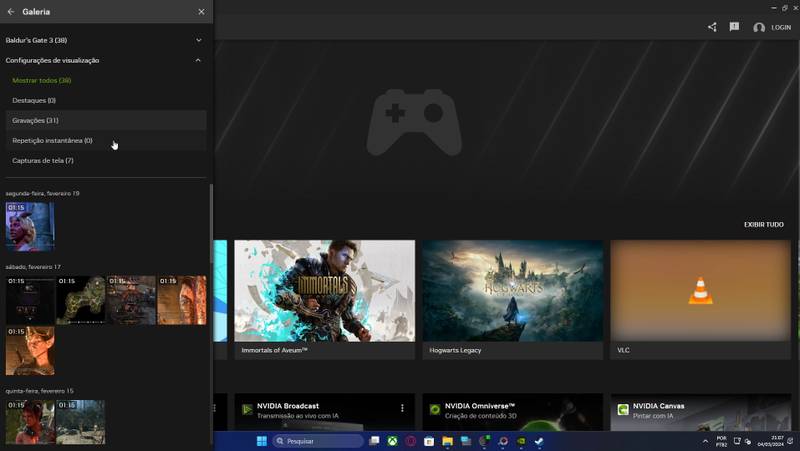800x451 pixels.
Task: Click the taskbar Pesquisar search box
Action: 318,441
